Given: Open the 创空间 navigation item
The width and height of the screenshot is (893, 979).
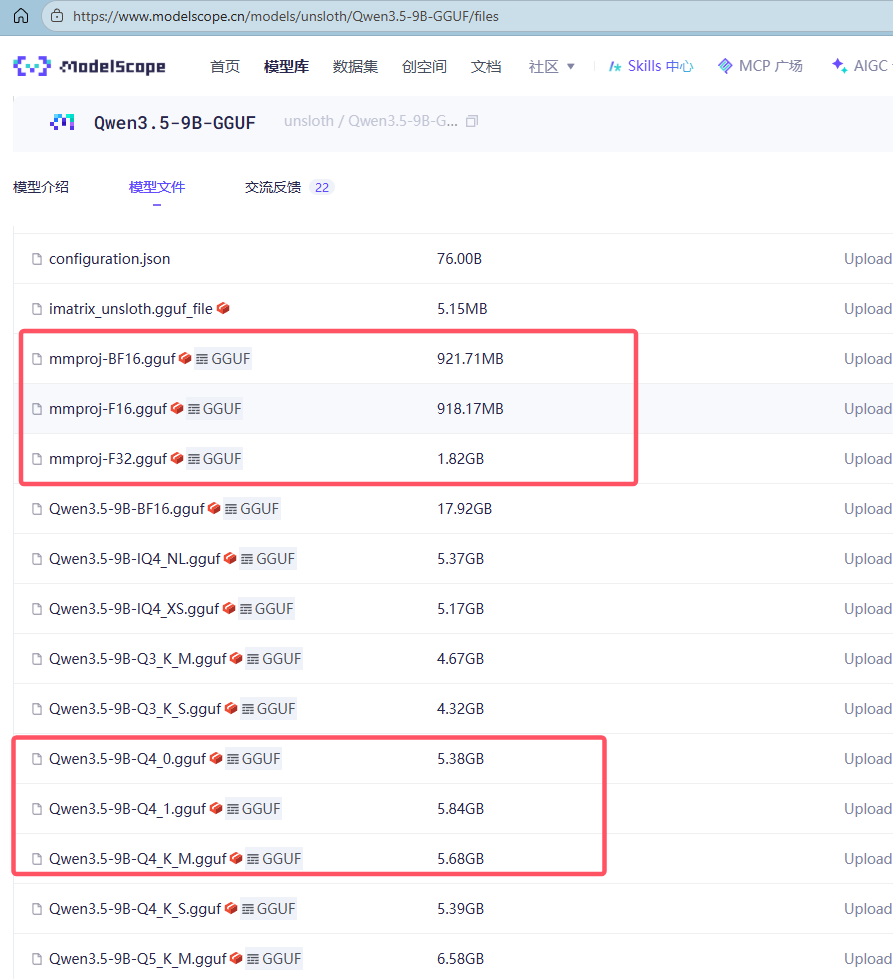Looking at the screenshot, I should pos(424,66).
